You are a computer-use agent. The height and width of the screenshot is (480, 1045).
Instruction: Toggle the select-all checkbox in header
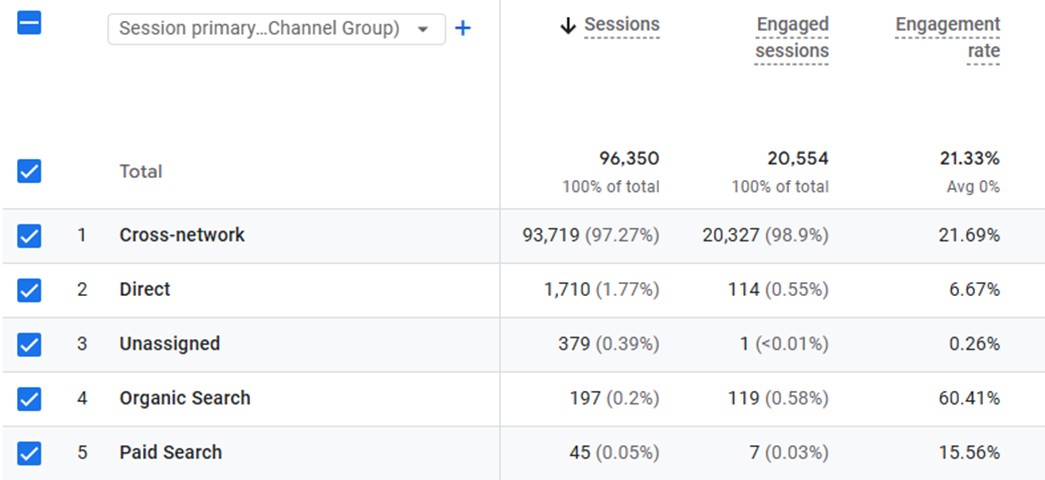coord(30,24)
